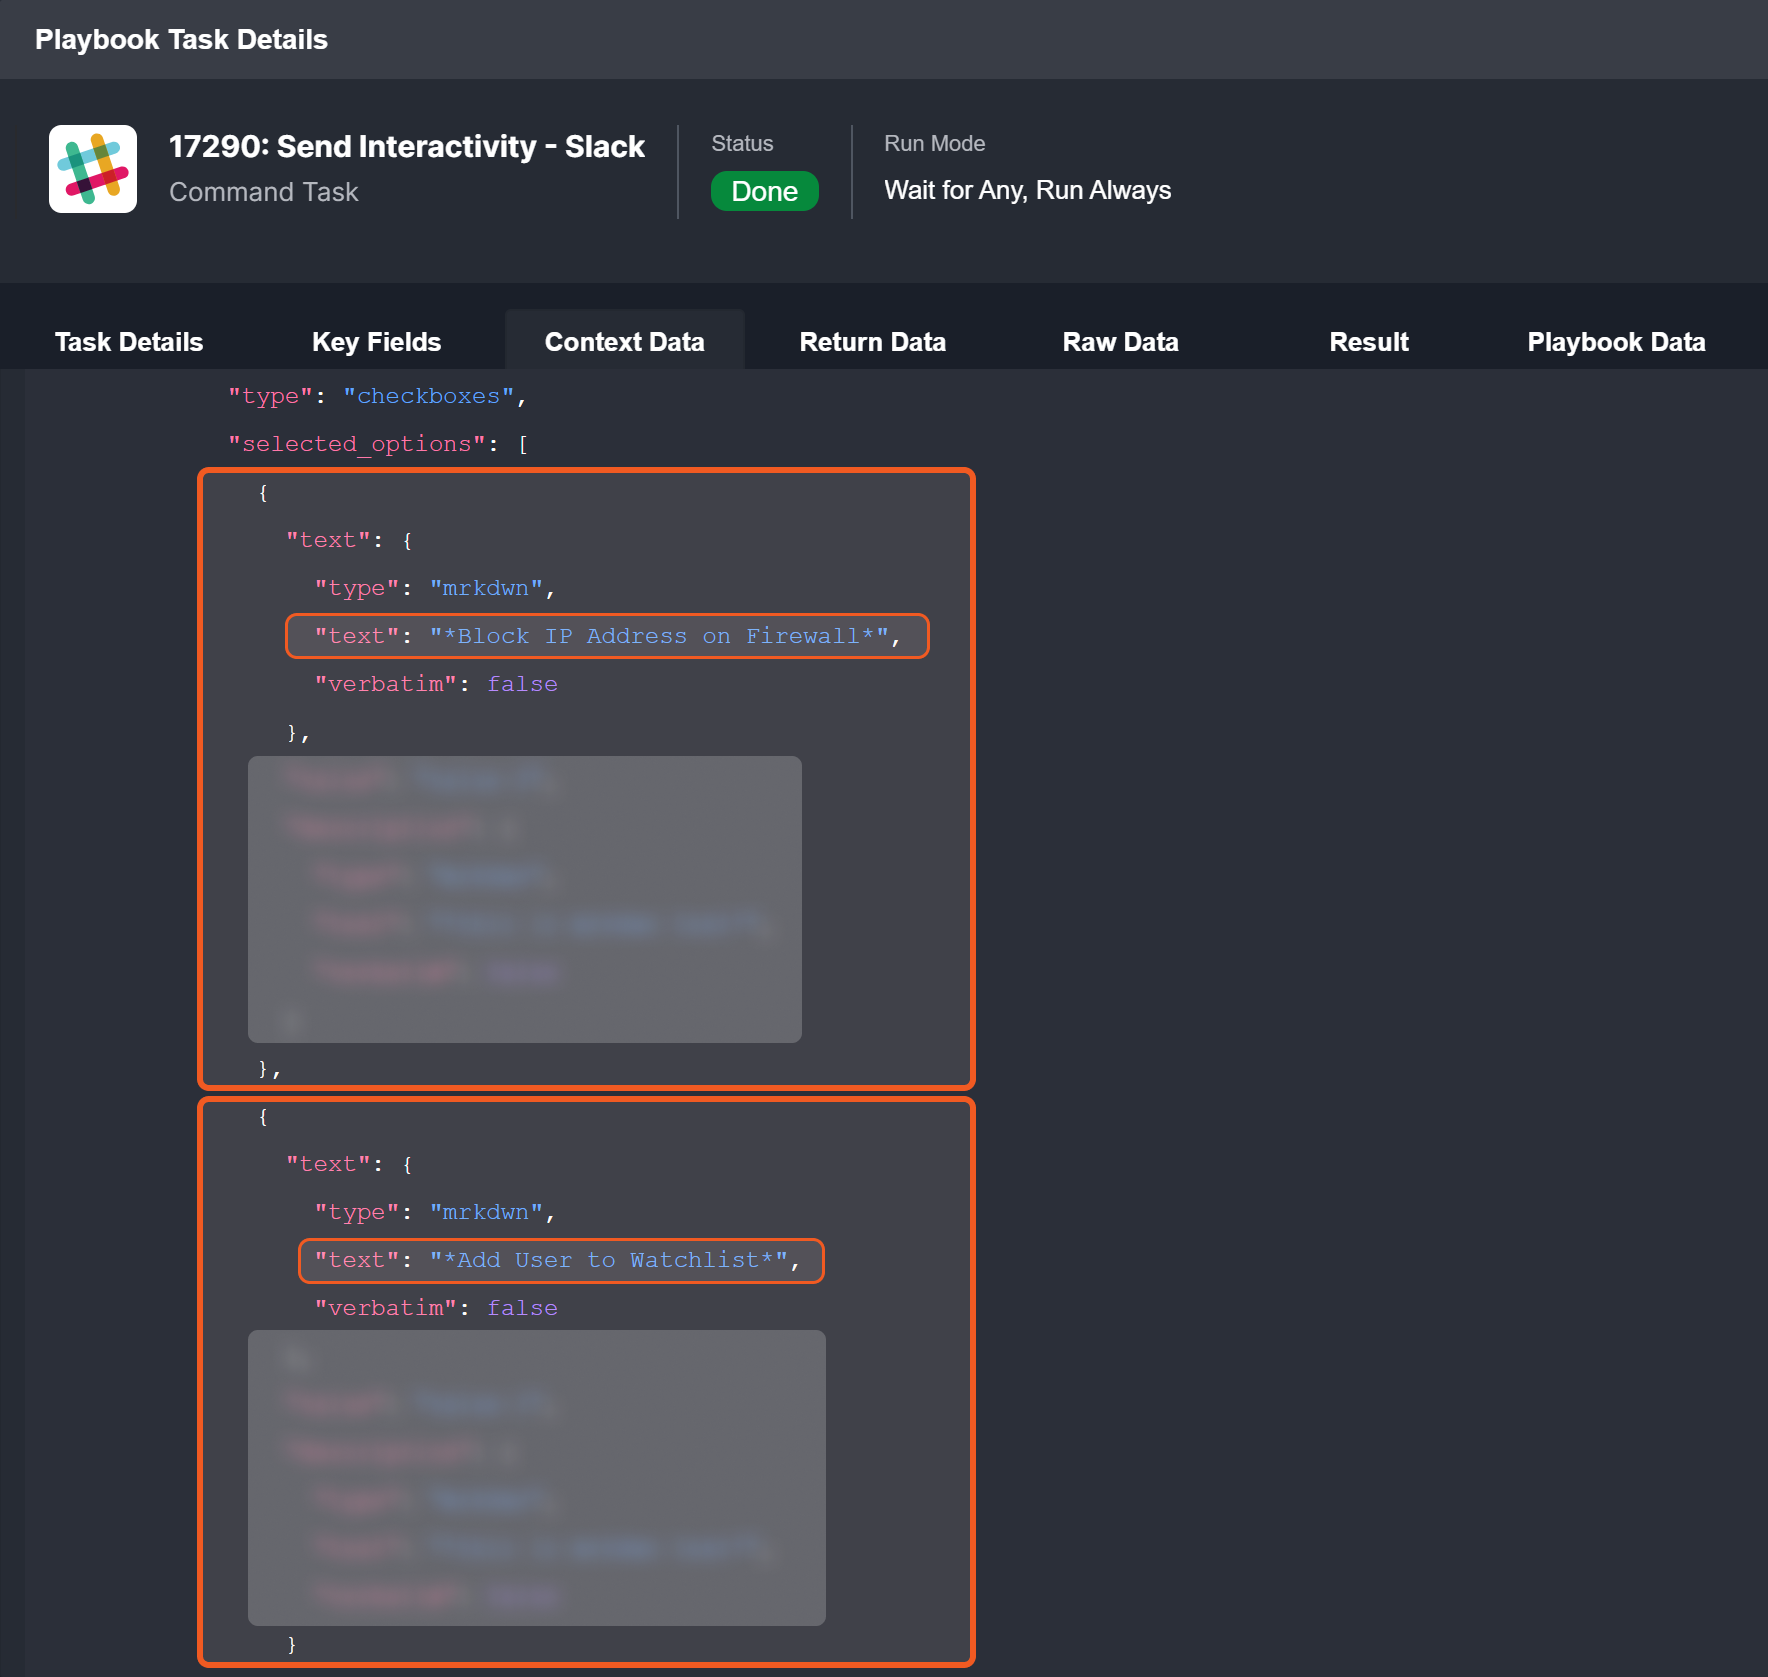Click the green Done status badge
Viewport: 1768px width, 1677px height.
[x=764, y=191]
